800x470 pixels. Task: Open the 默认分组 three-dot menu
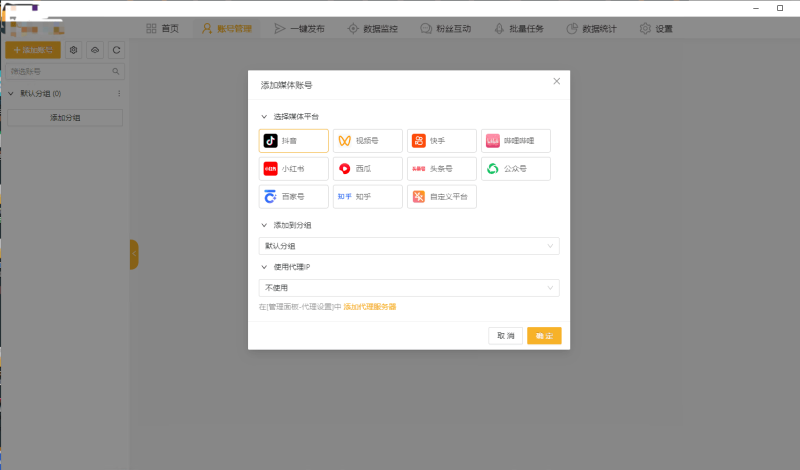coord(119,93)
